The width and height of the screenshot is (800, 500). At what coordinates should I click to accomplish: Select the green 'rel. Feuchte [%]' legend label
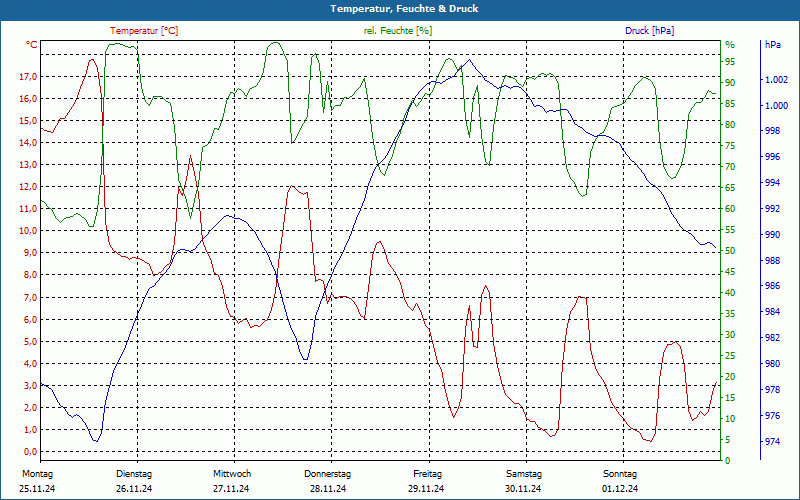(x=398, y=31)
